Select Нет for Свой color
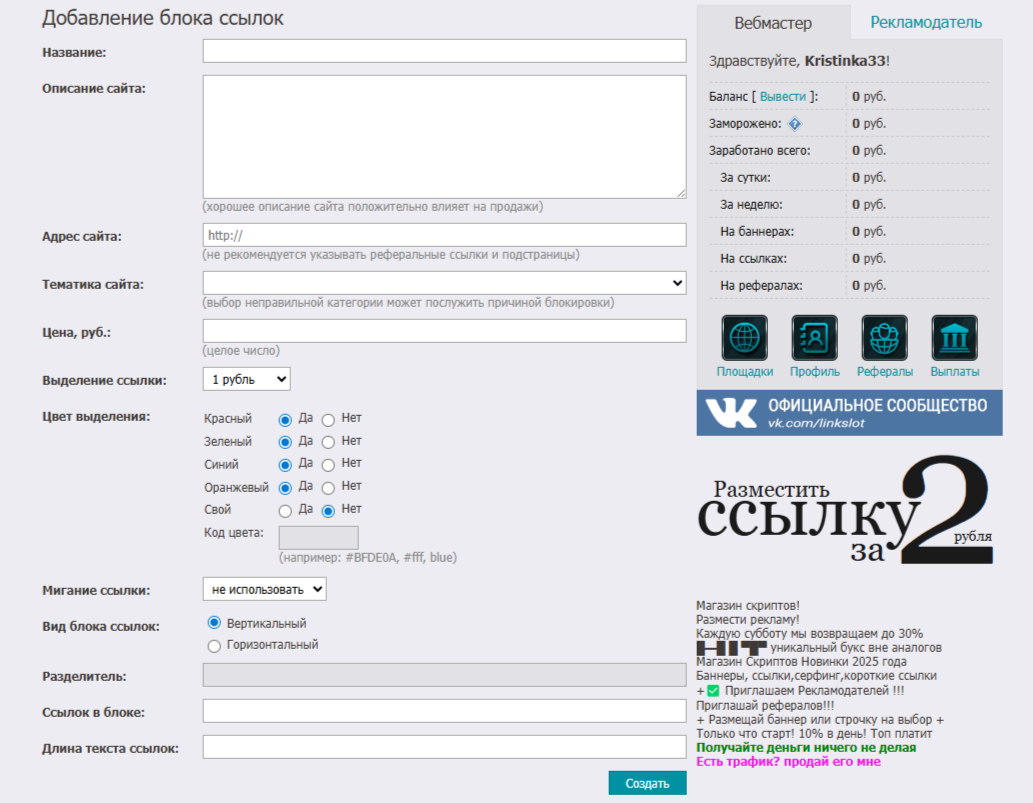The width and height of the screenshot is (1033, 803). click(328, 511)
